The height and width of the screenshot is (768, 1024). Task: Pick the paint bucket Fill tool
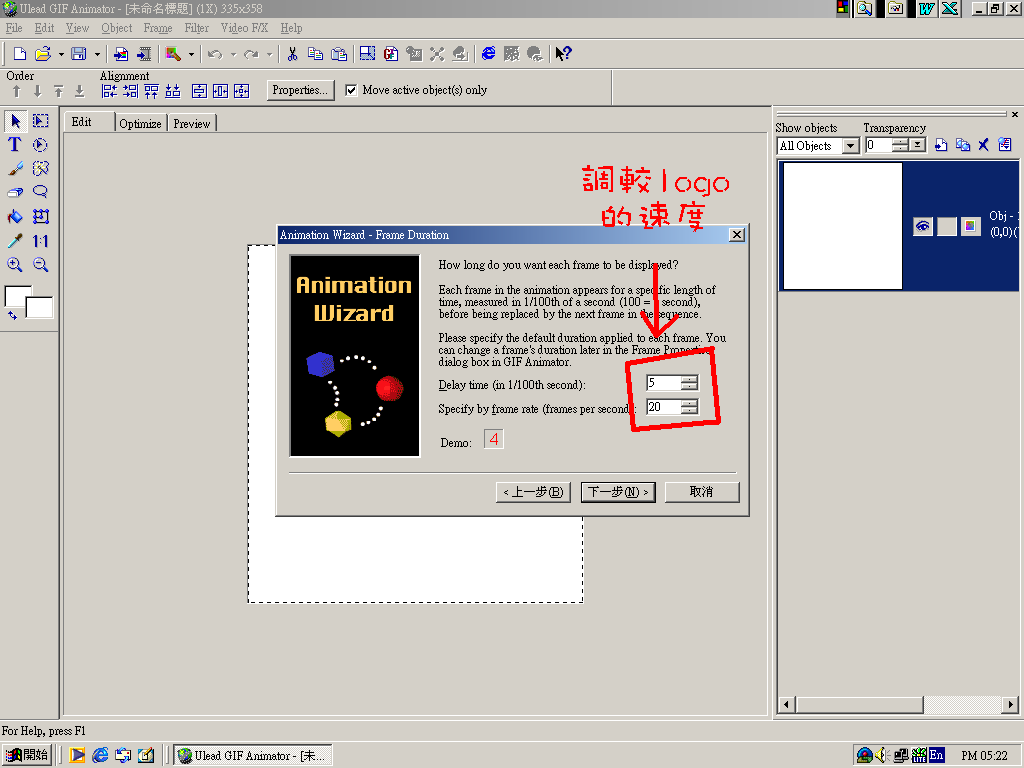(15, 216)
